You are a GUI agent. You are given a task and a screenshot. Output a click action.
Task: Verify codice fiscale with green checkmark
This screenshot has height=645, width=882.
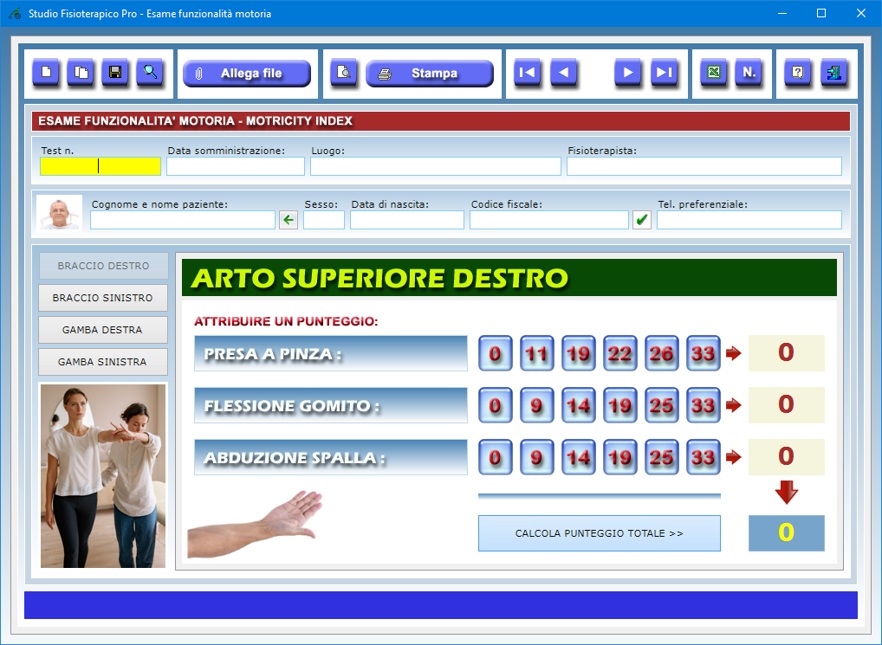(x=642, y=220)
